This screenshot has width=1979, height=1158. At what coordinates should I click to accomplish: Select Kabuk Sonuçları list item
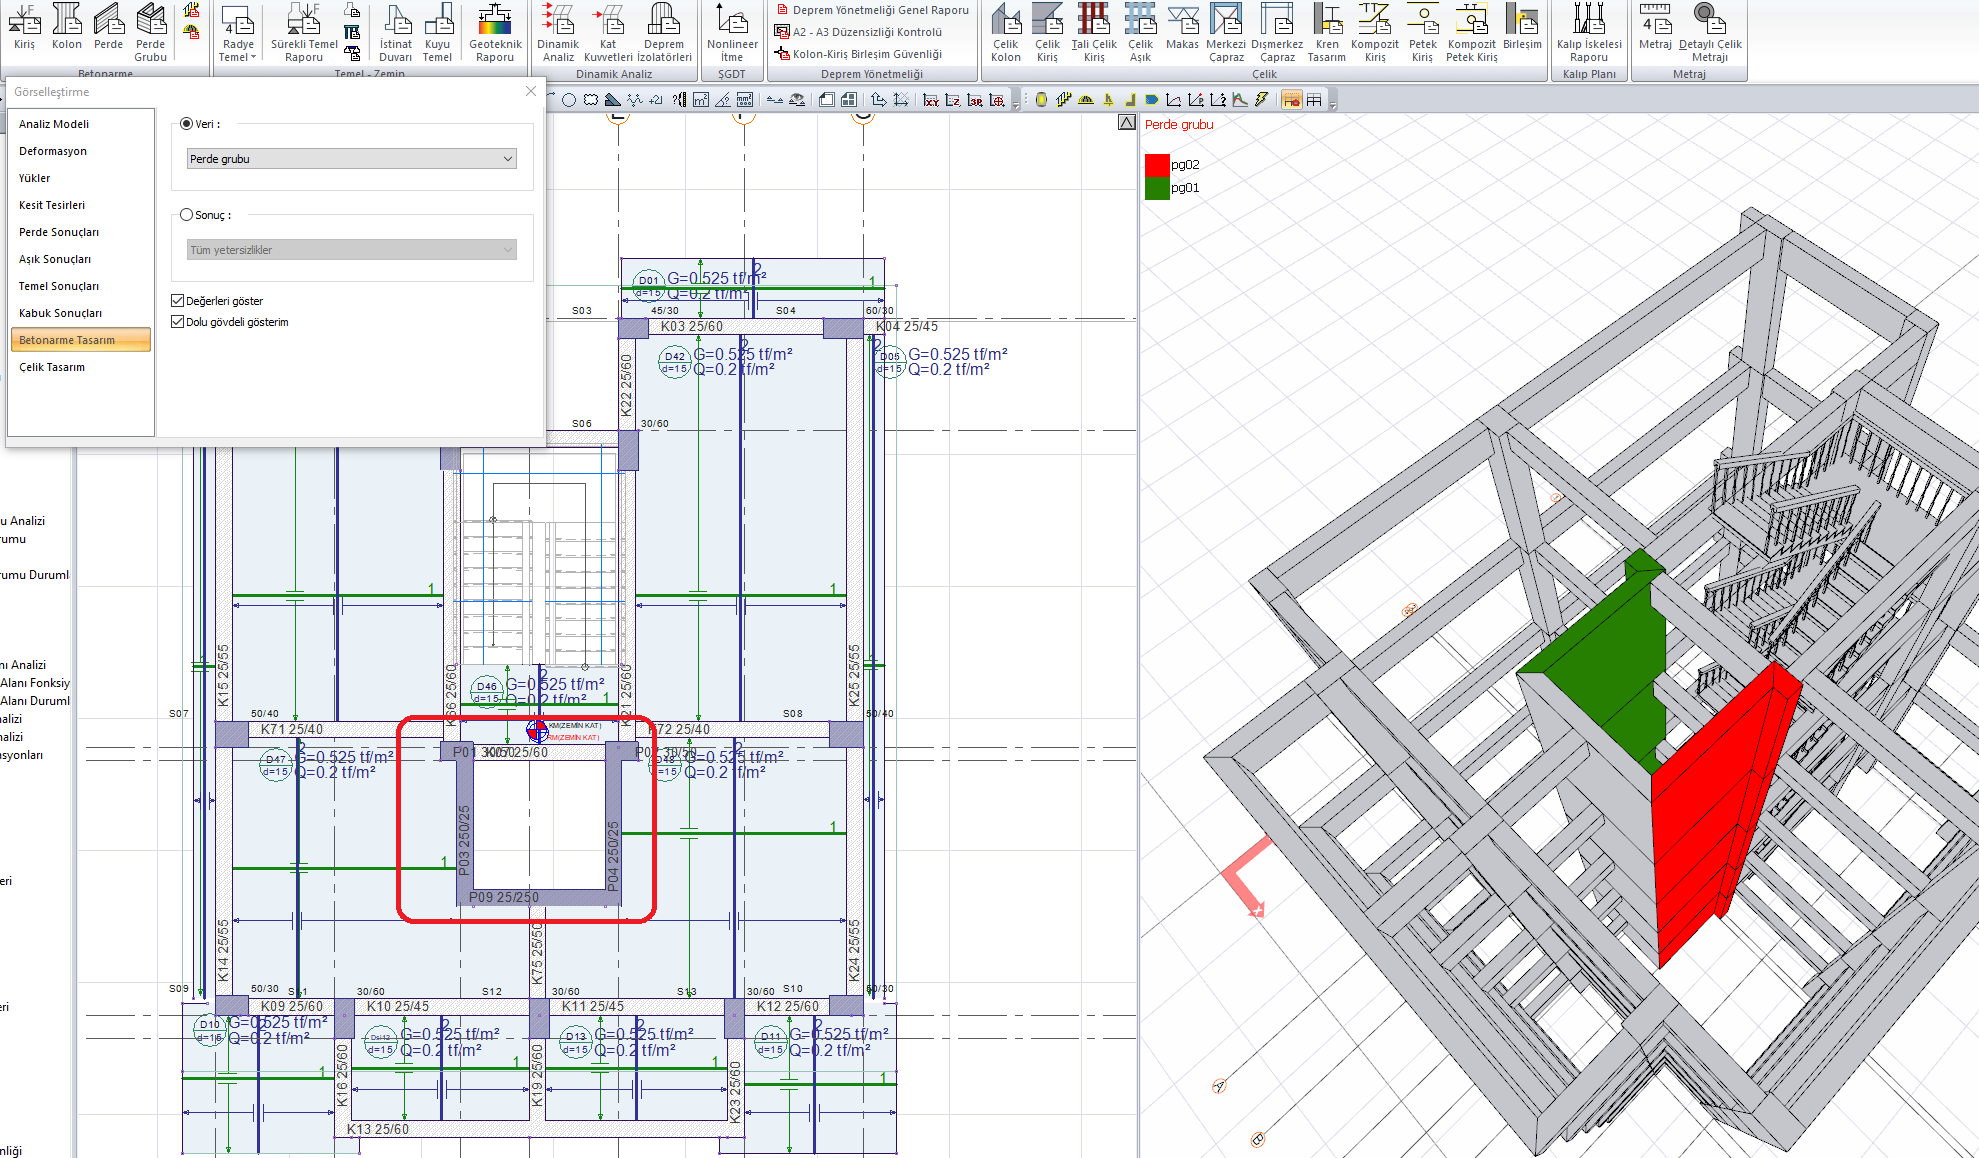click(81, 313)
